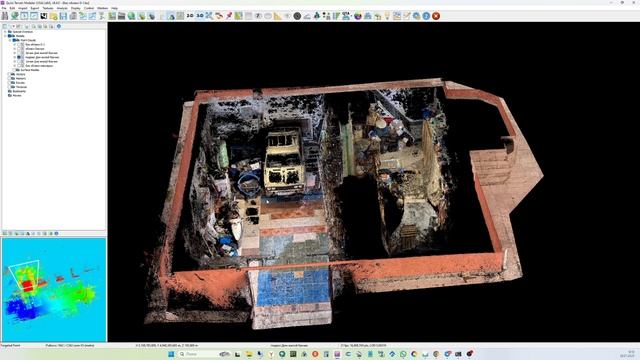Click the light bulb lighting icon
This screenshot has height=360, width=640.
pyautogui.click(x=387, y=16)
